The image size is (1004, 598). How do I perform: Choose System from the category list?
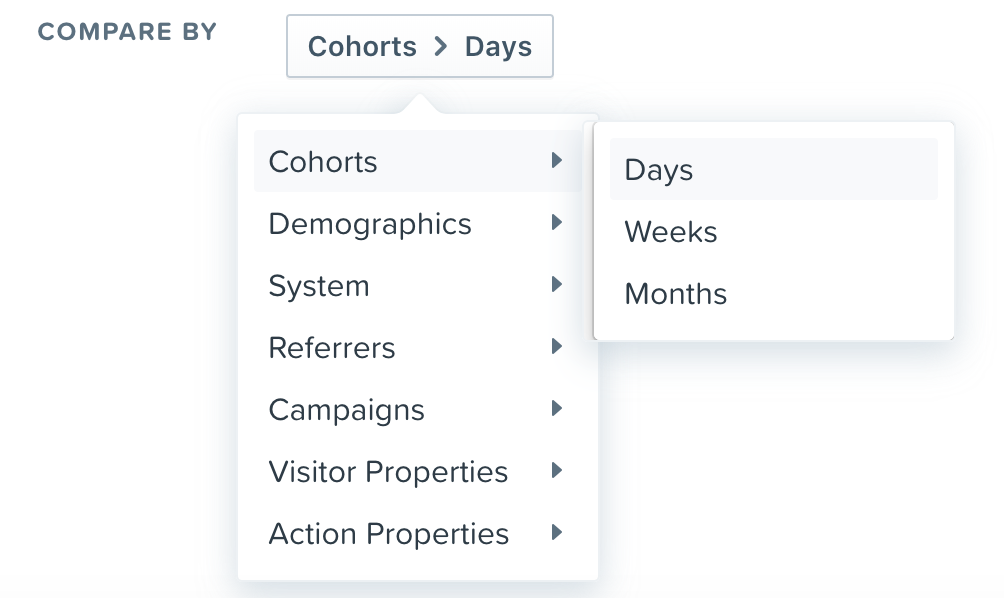pos(319,286)
